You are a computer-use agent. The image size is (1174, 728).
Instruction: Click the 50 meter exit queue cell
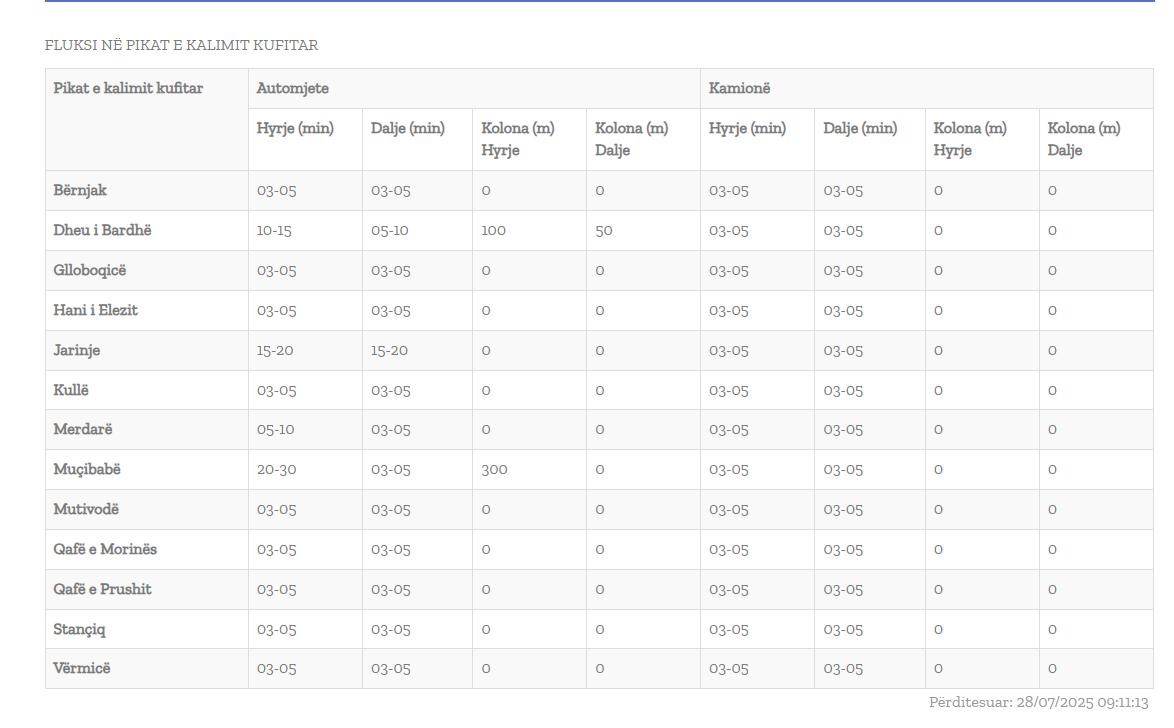(x=604, y=230)
